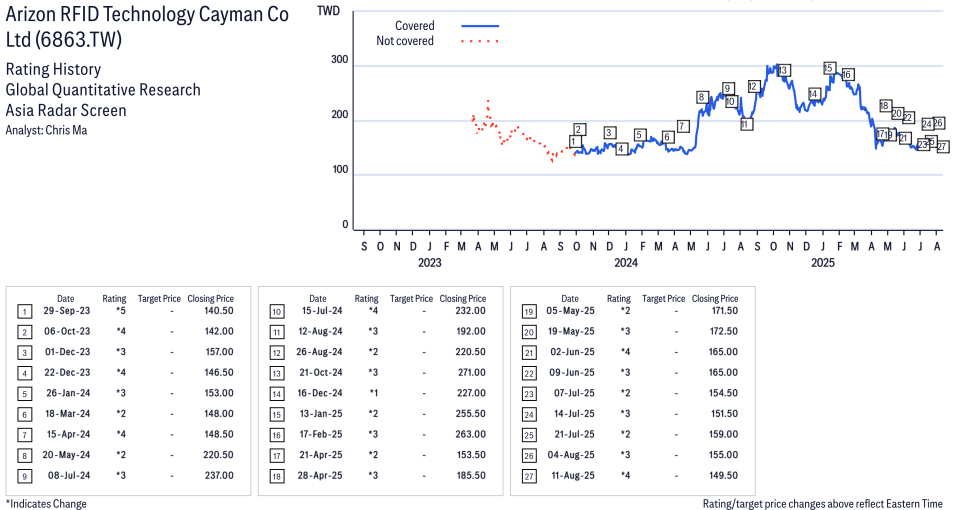This screenshot has width=954, height=510.
Task: Select chart marker 3 near December 2023
Action: (x=610, y=133)
